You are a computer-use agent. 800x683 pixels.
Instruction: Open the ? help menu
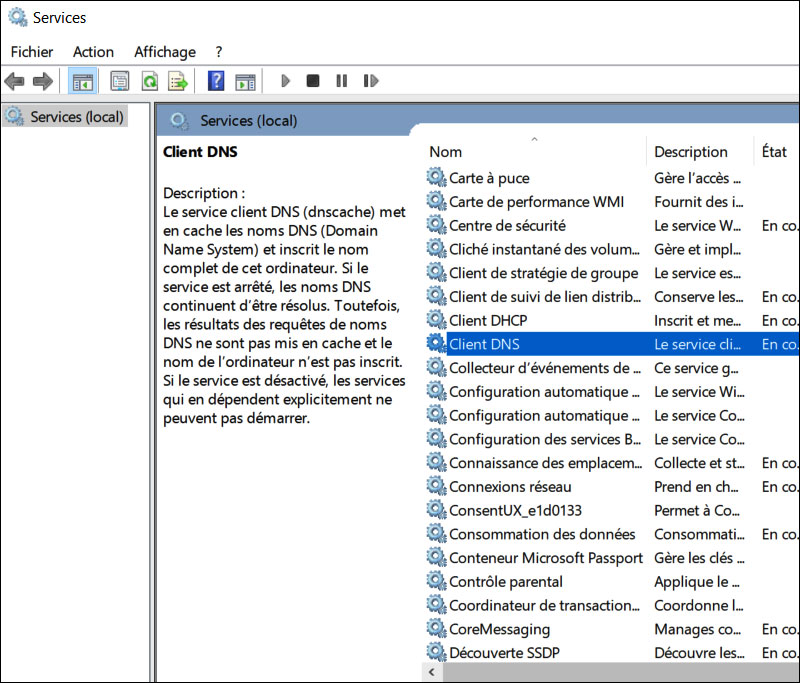point(219,52)
